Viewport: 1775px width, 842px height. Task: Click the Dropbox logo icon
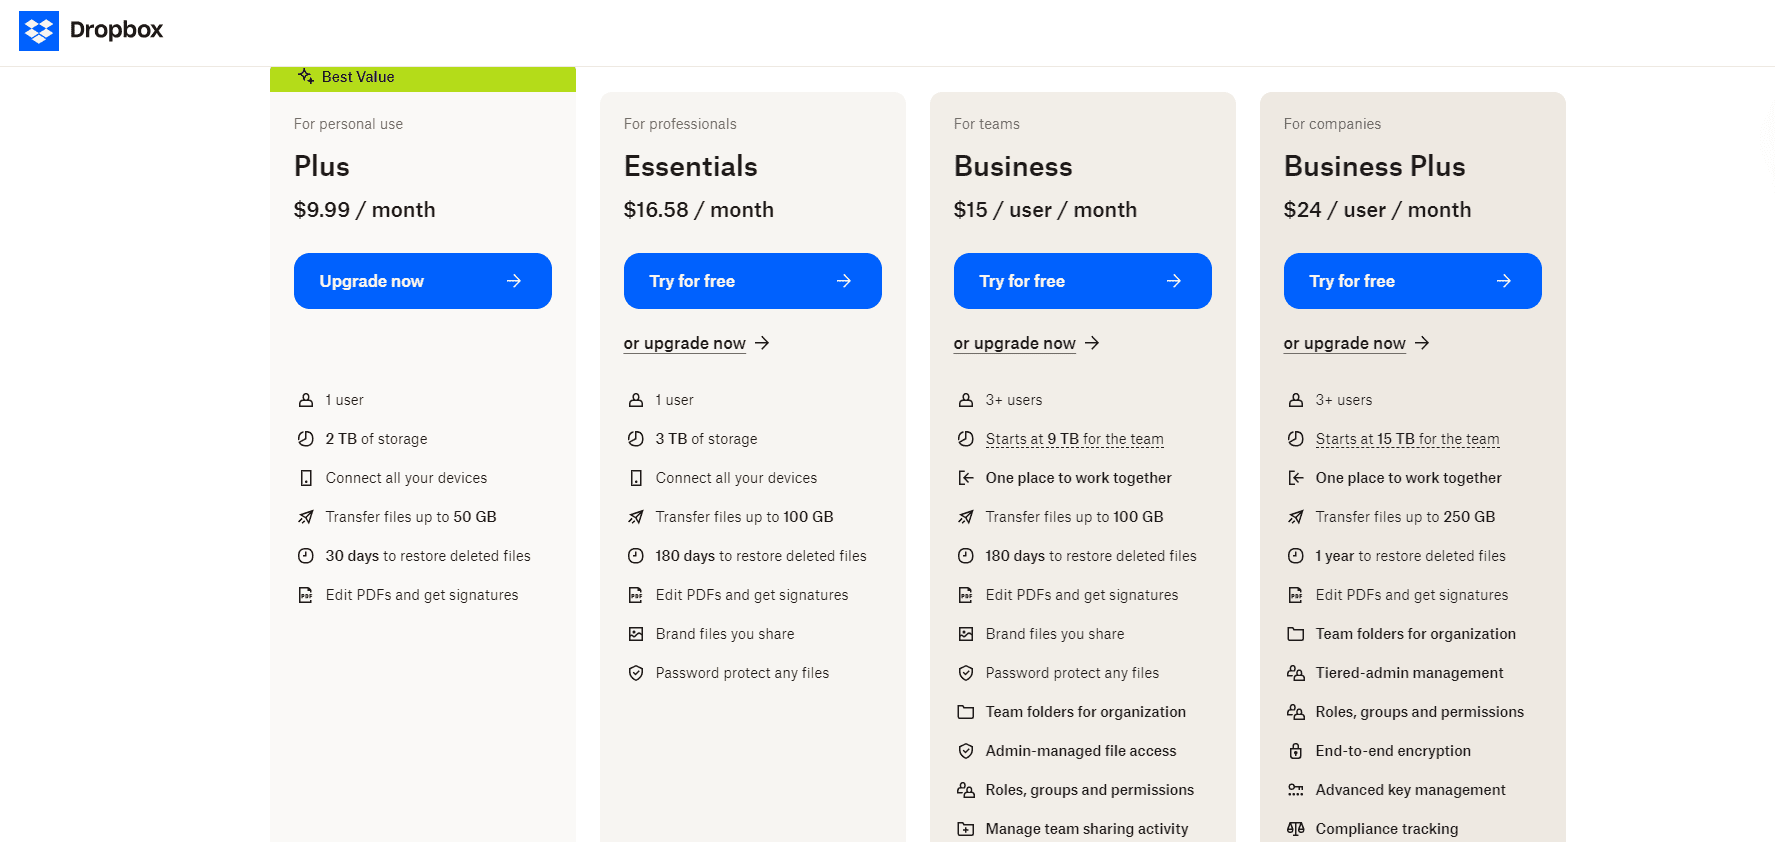(x=39, y=31)
